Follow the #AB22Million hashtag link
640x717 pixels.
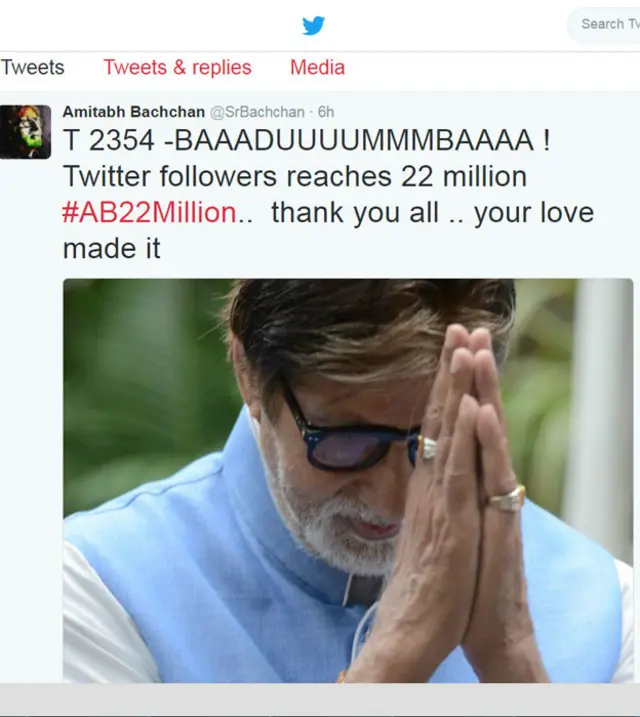[150, 213]
